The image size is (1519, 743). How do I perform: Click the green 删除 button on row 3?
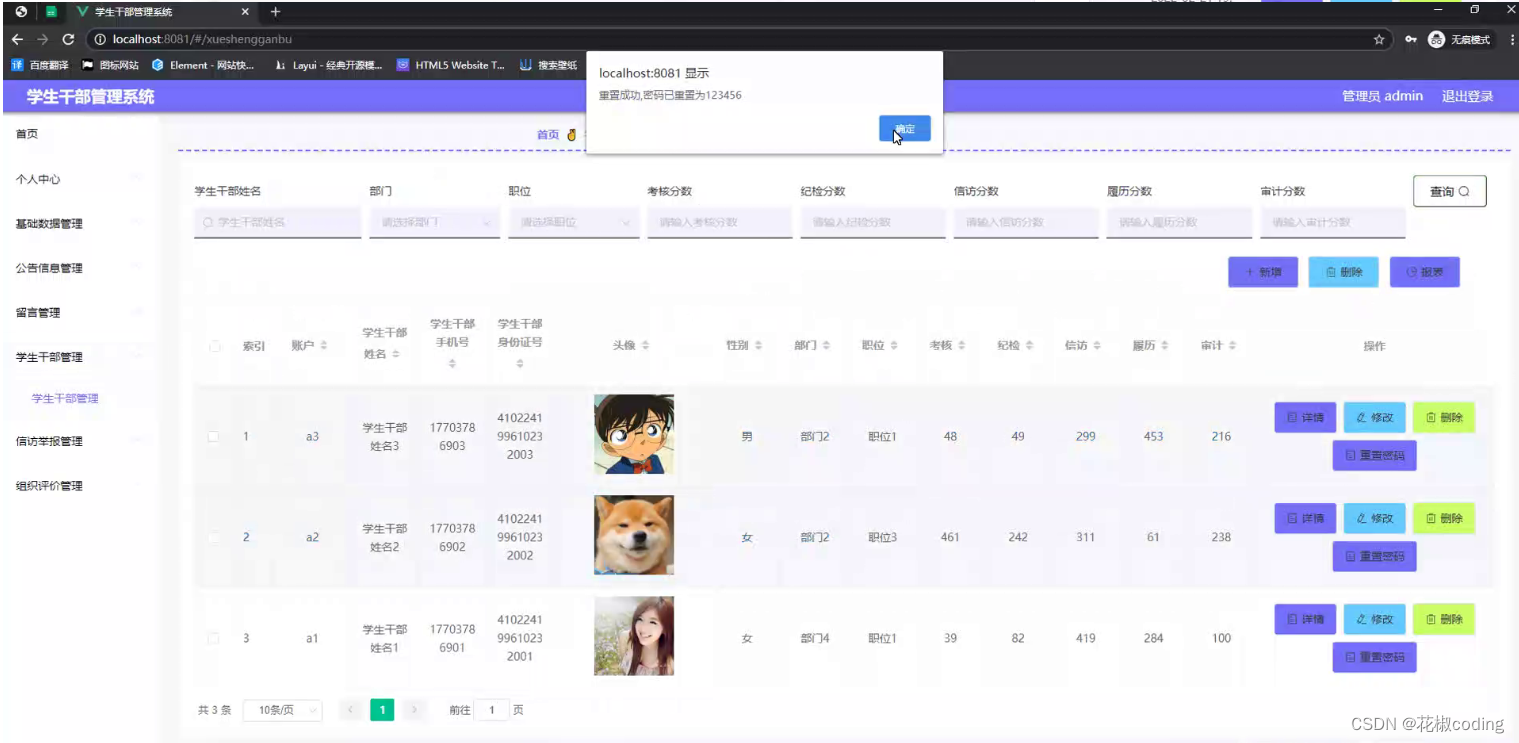click(1444, 619)
